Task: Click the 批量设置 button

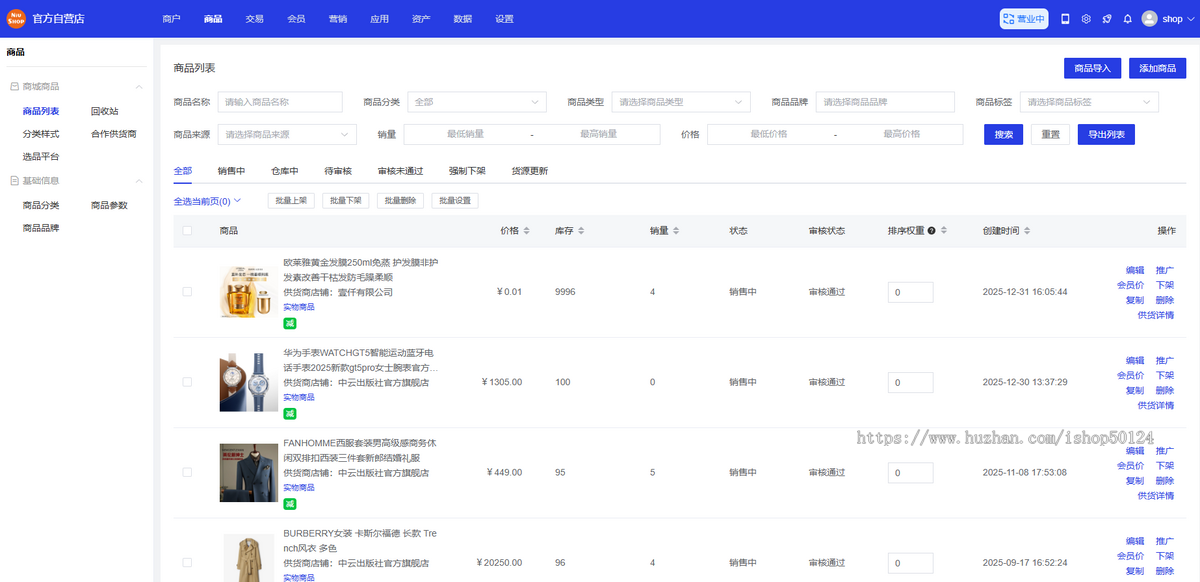Action: pos(455,201)
